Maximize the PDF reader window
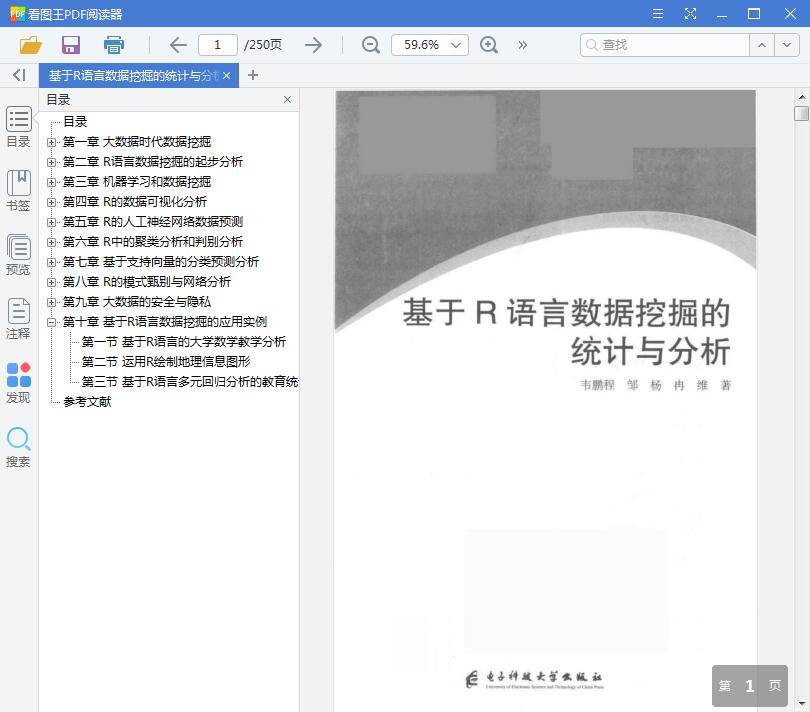Screen dimensions: 810x712 pos(754,13)
